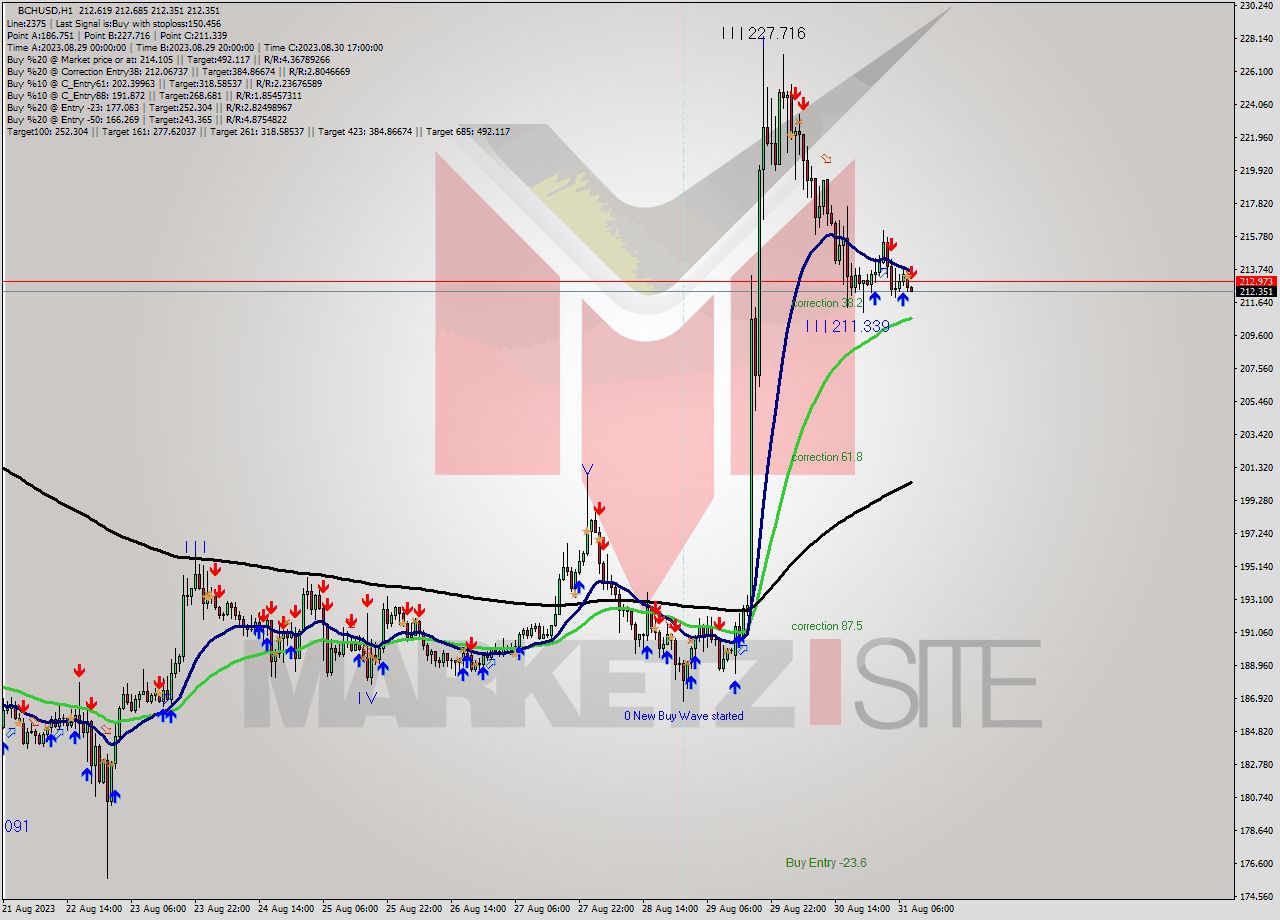The image size is (1280, 920).
Task: Click 209.600 on the price axis
Action: pos(1255,335)
